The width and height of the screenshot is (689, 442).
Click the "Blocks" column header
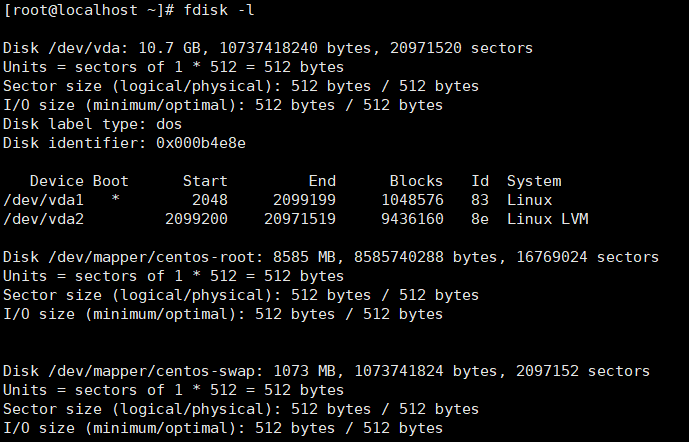click(416, 181)
